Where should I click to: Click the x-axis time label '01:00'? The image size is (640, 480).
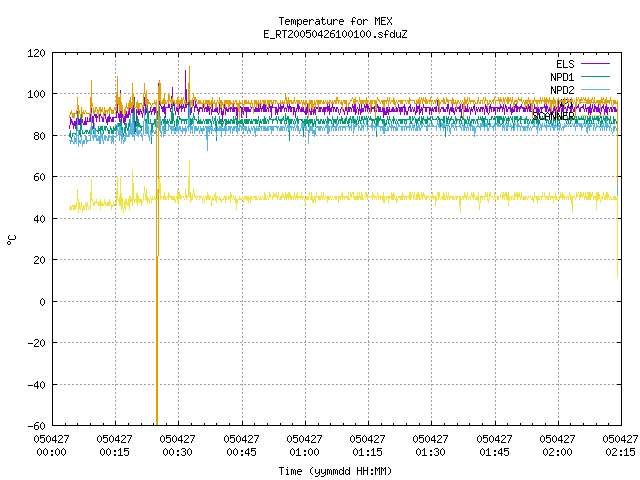304,452
